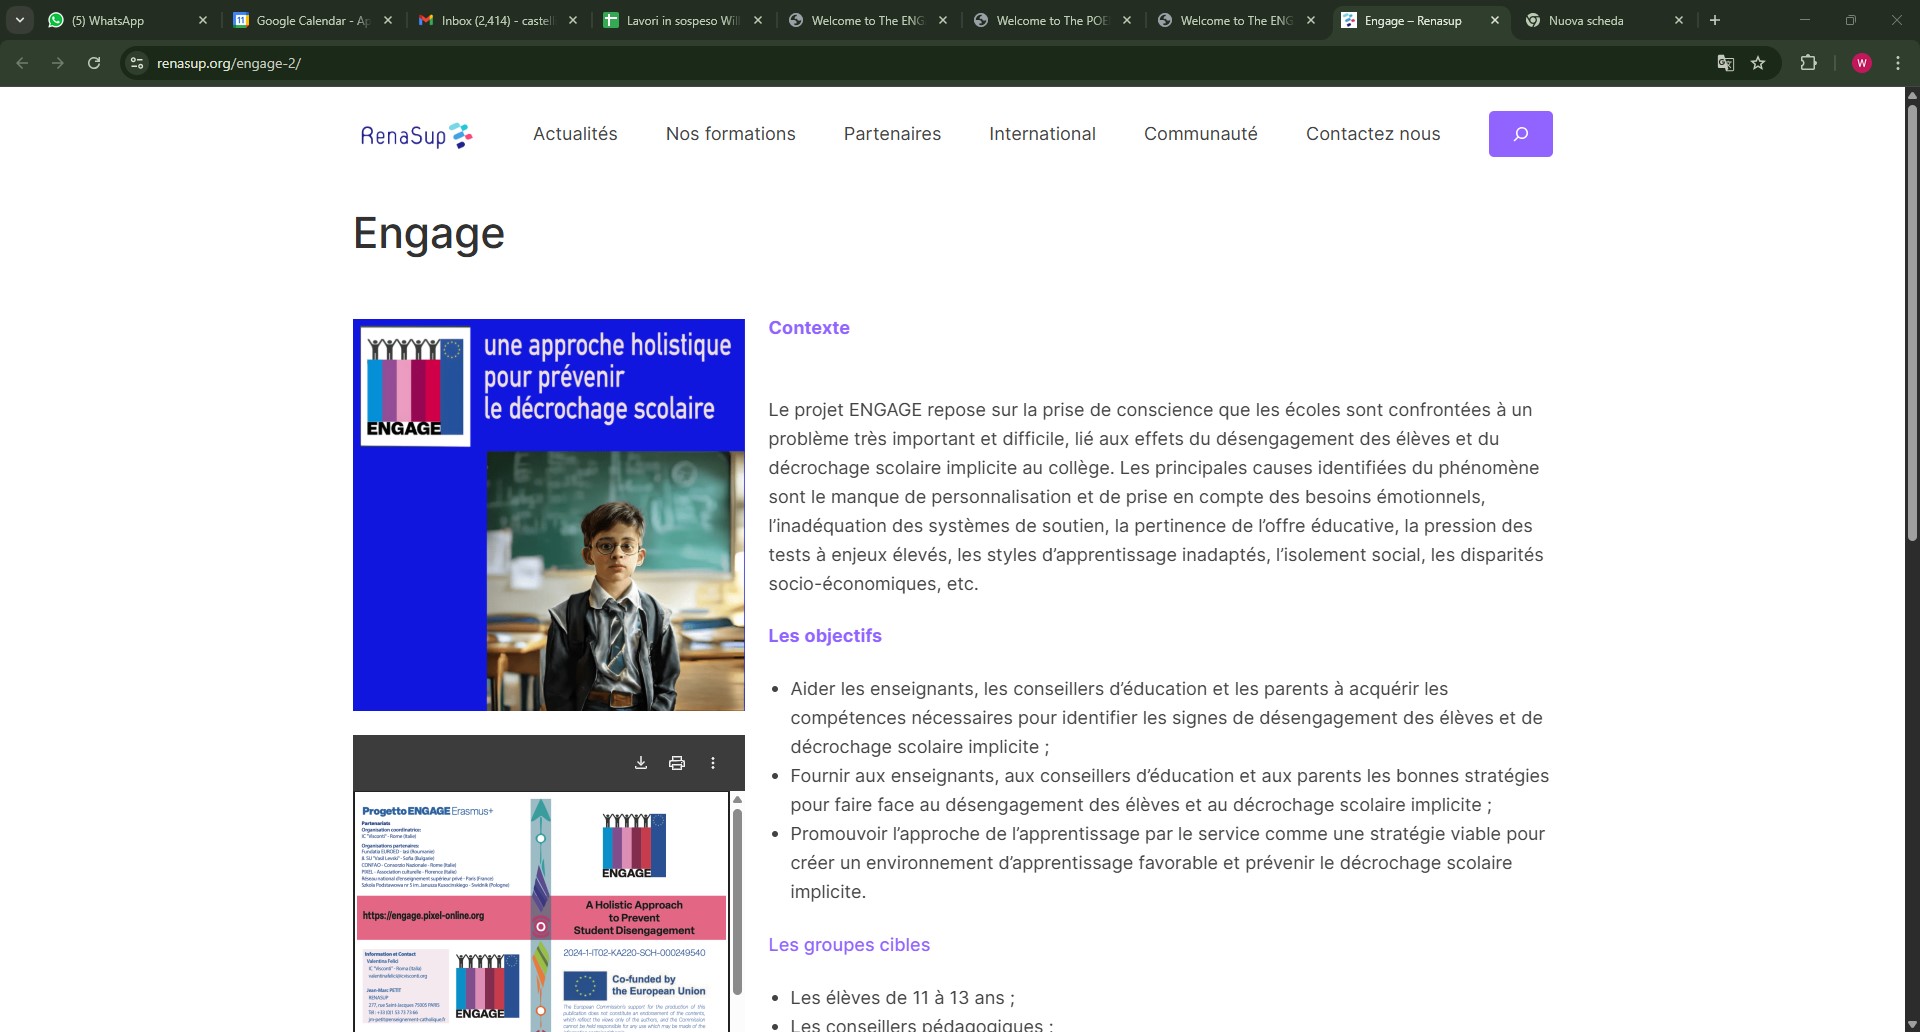The height and width of the screenshot is (1032, 1920).
Task: Click the ENGAGE décrochage scolaire banner image
Action: 548,514
